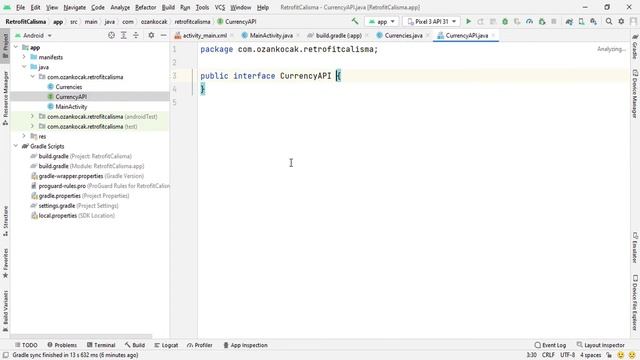Image resolution: width=640 pixels, height=360 pixels.
Task: Click the line:column 3:30 indicator
Action: [x=531, y=355]
